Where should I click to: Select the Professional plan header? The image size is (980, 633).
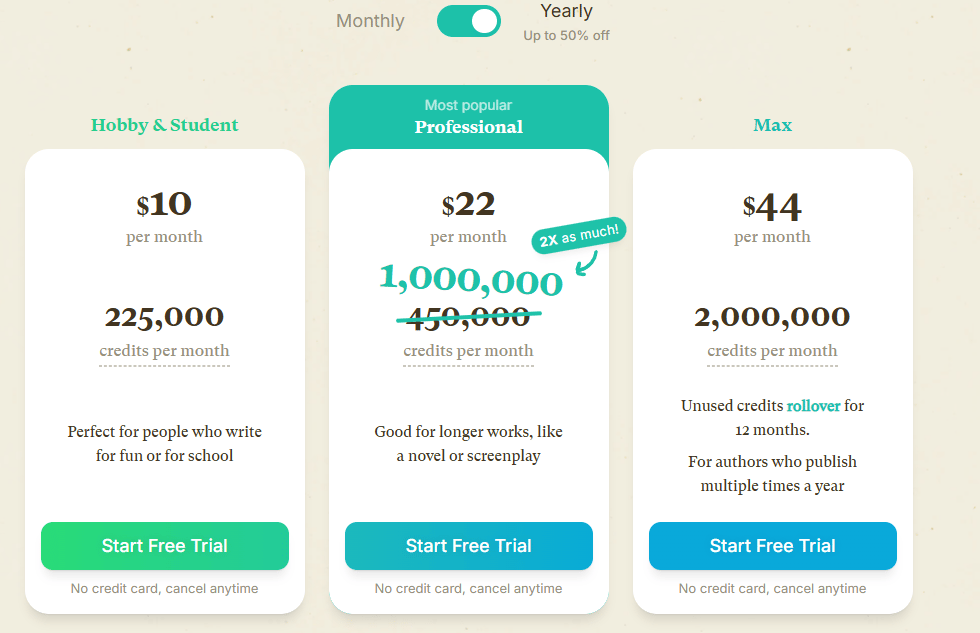[x=468, y=127]
